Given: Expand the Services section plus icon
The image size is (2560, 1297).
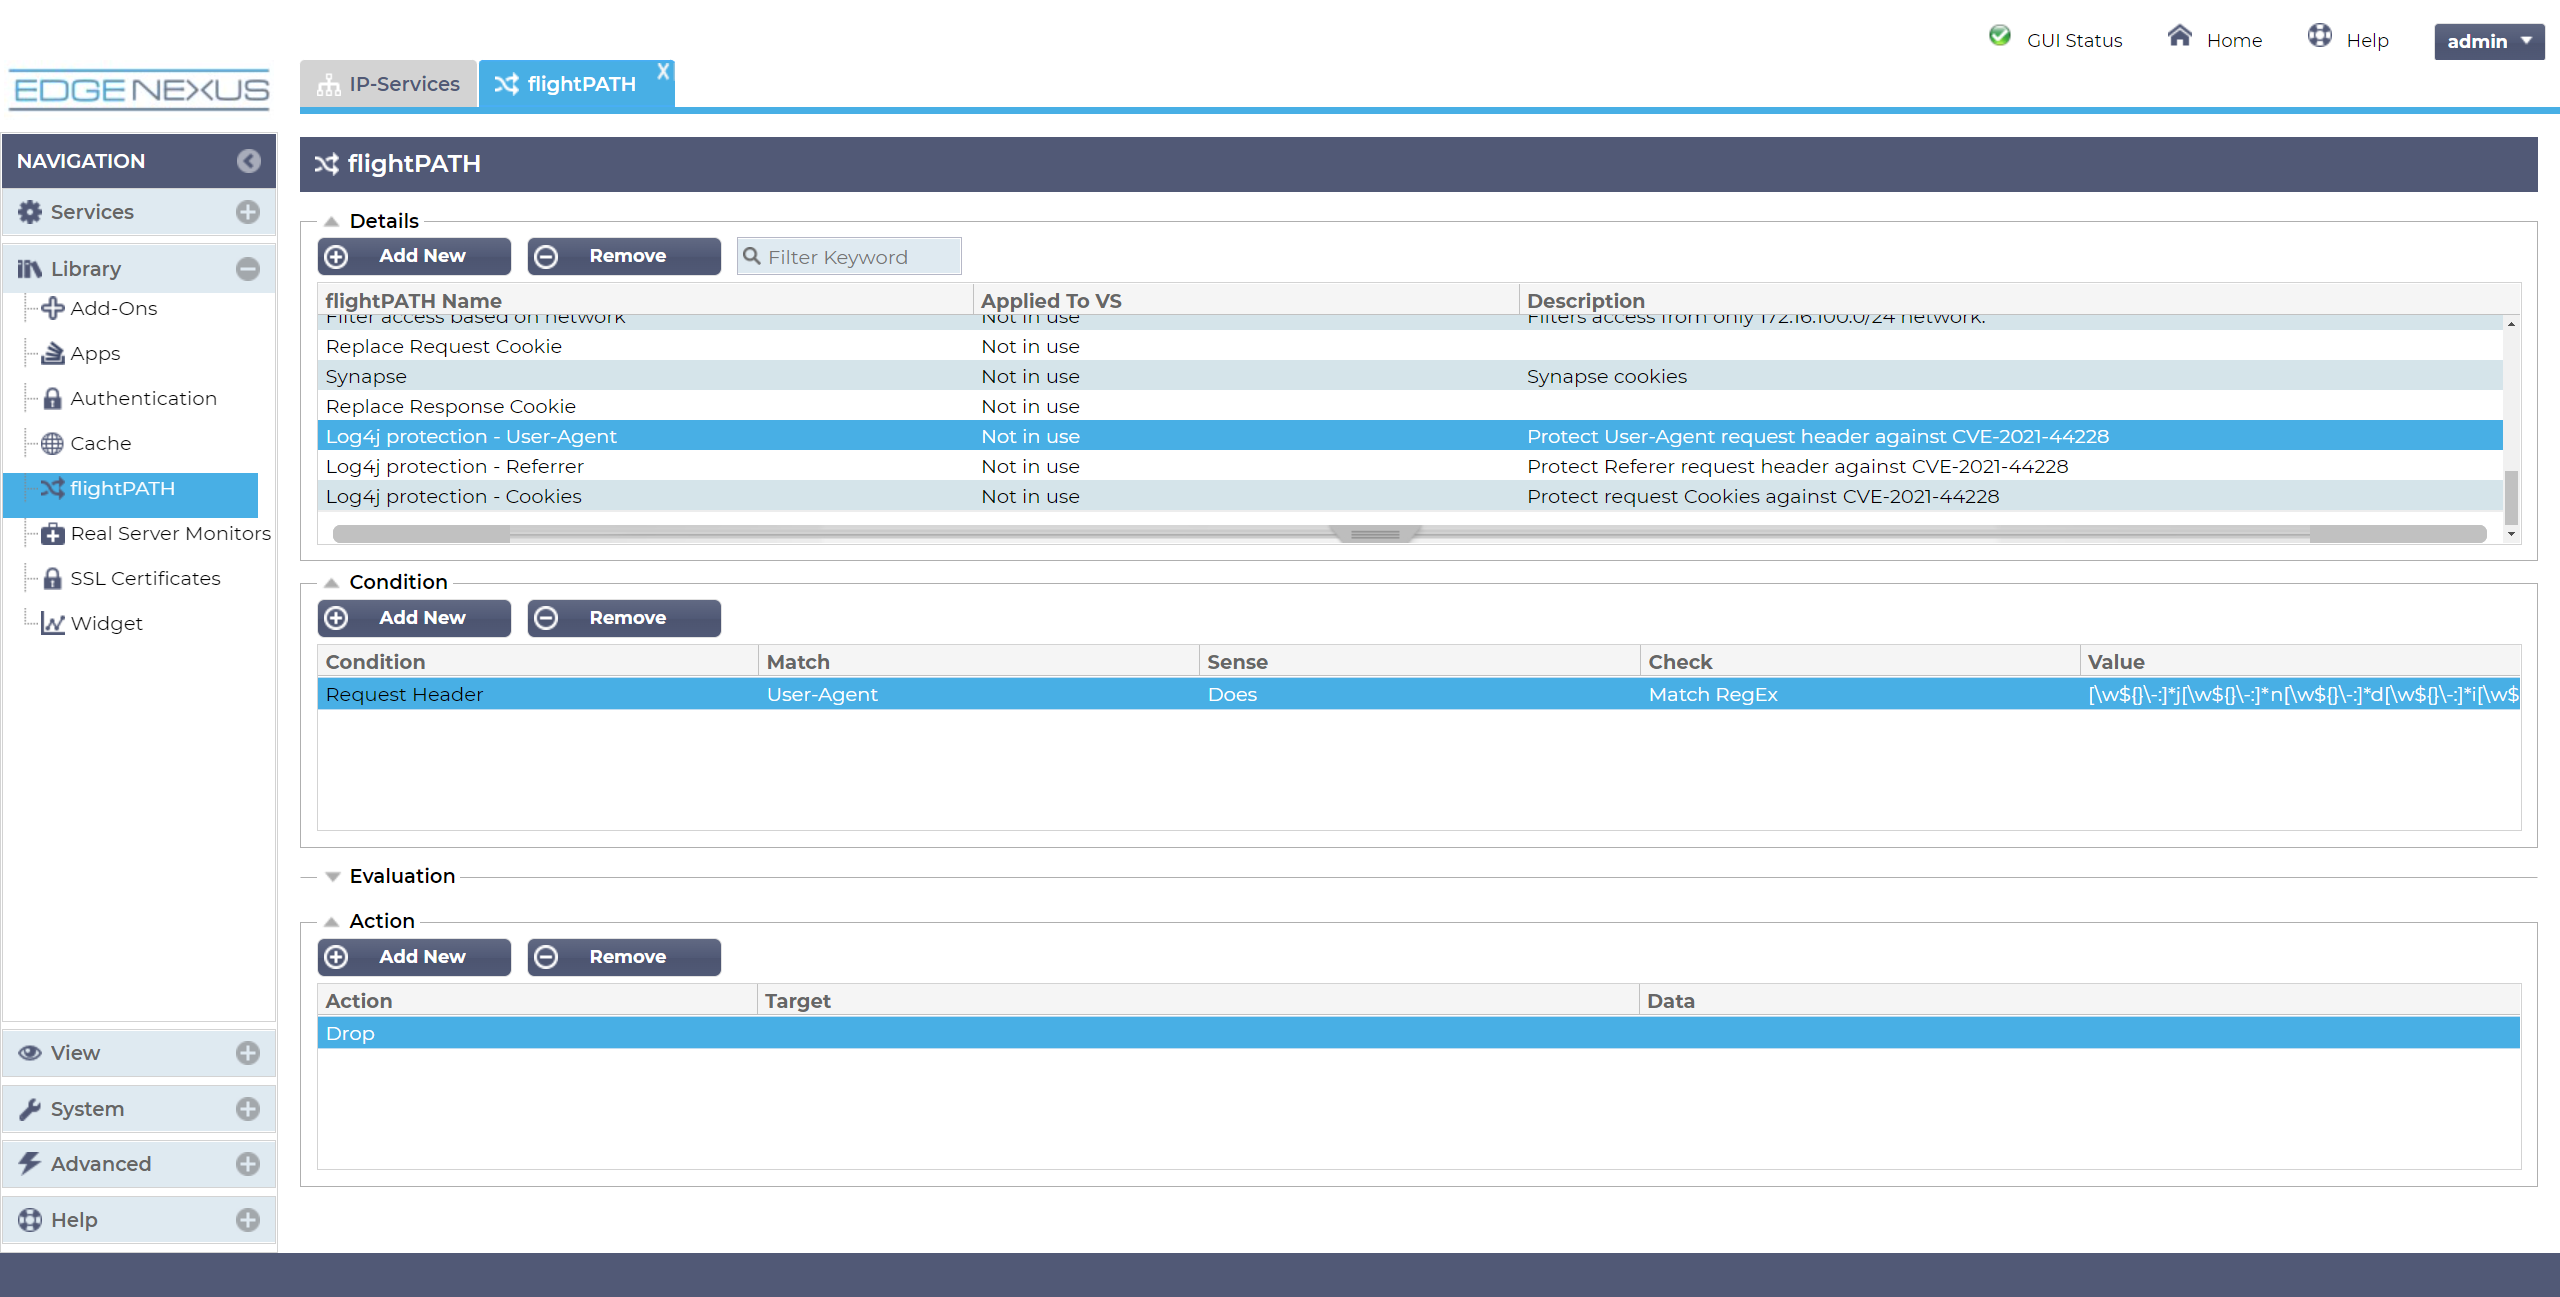Looking at the screenshot, I should [x=248, y=212].
